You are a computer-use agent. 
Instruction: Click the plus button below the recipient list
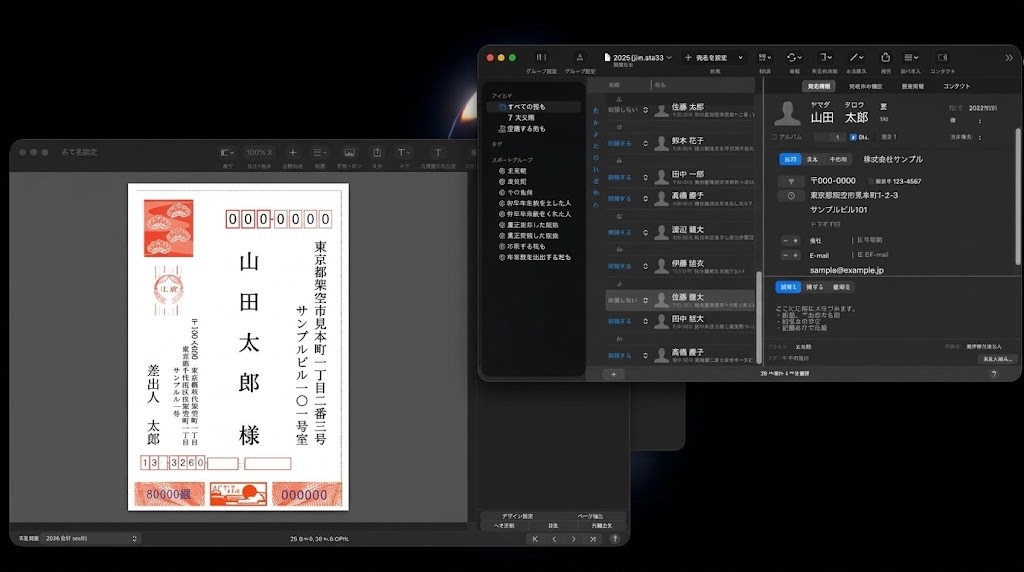(613, 374)
